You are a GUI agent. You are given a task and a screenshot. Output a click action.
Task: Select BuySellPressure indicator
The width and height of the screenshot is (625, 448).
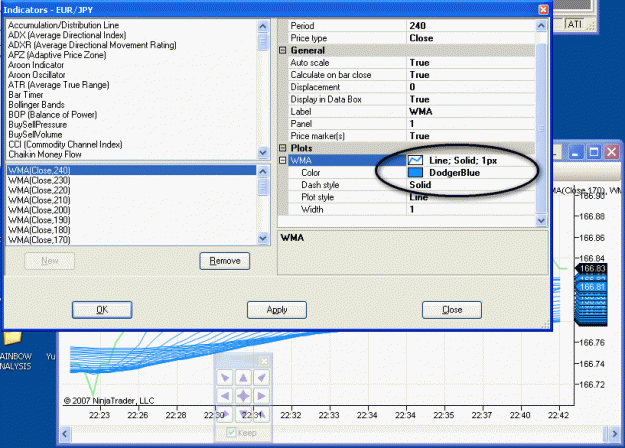[132, 125]
